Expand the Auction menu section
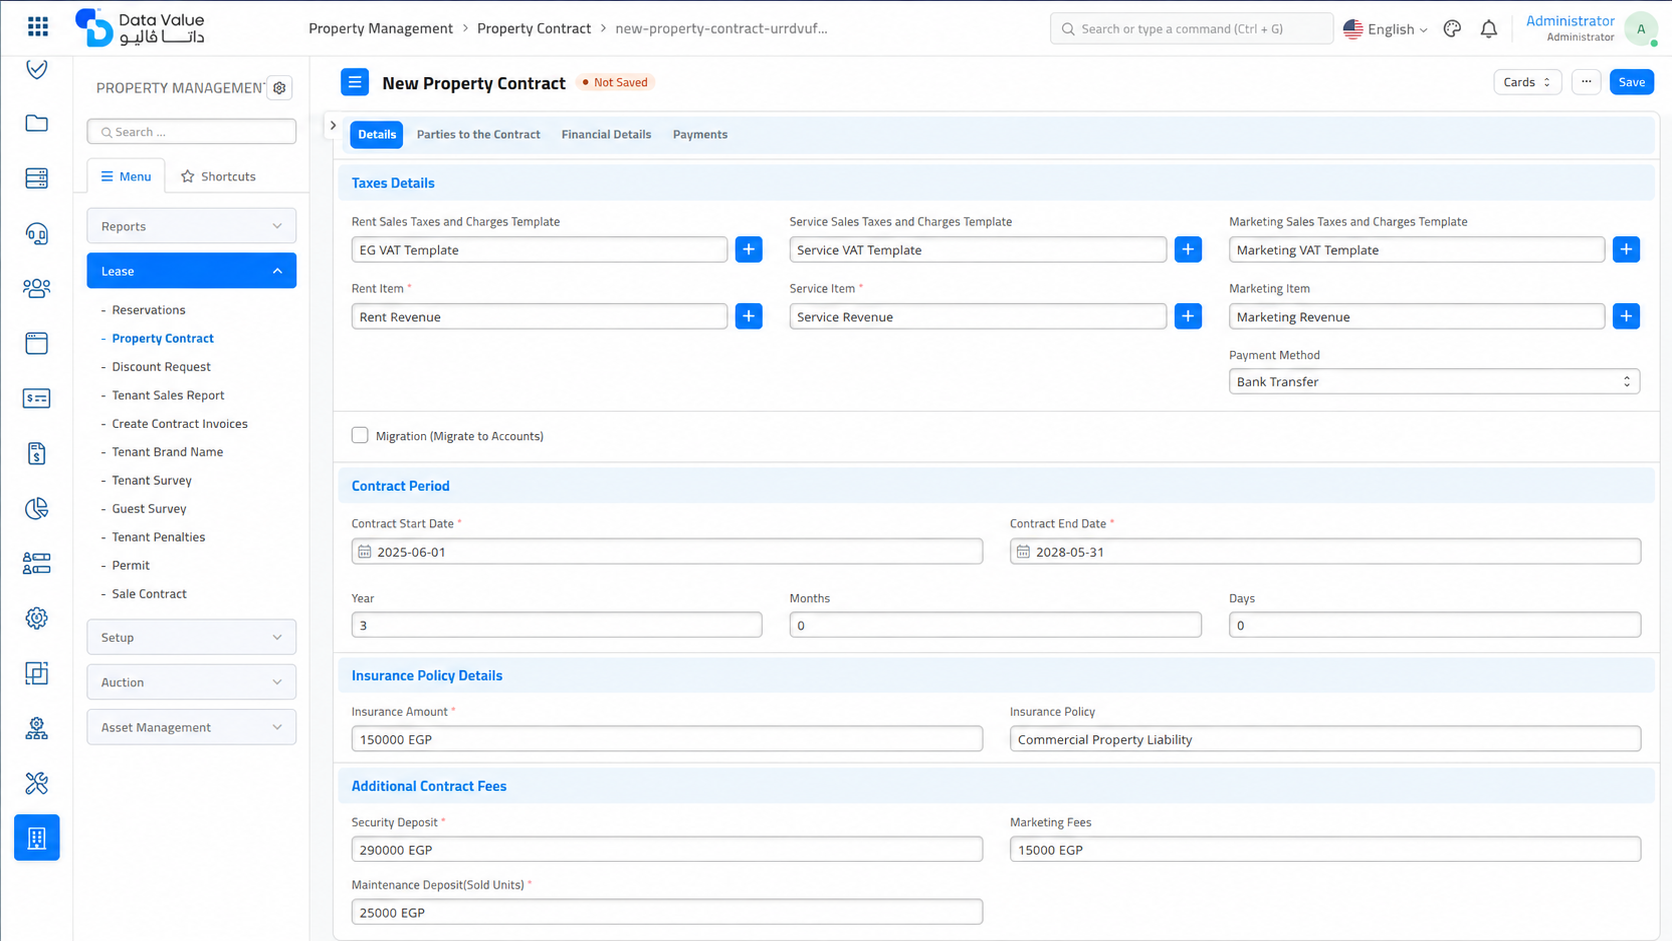Image resolution: width=1672 pixels, height=941 pixels. coord(192,682)
